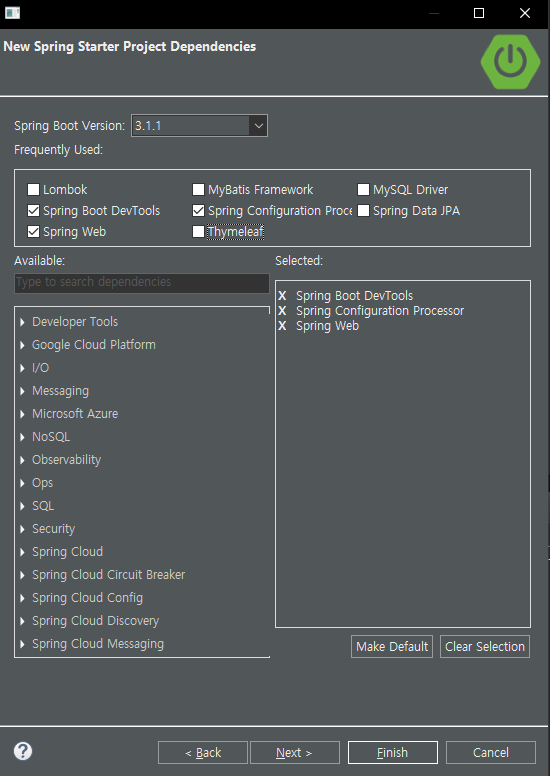The width and height of the screenshot is (550, 776).
Task: Click the Back button
Action: (203, 753)
